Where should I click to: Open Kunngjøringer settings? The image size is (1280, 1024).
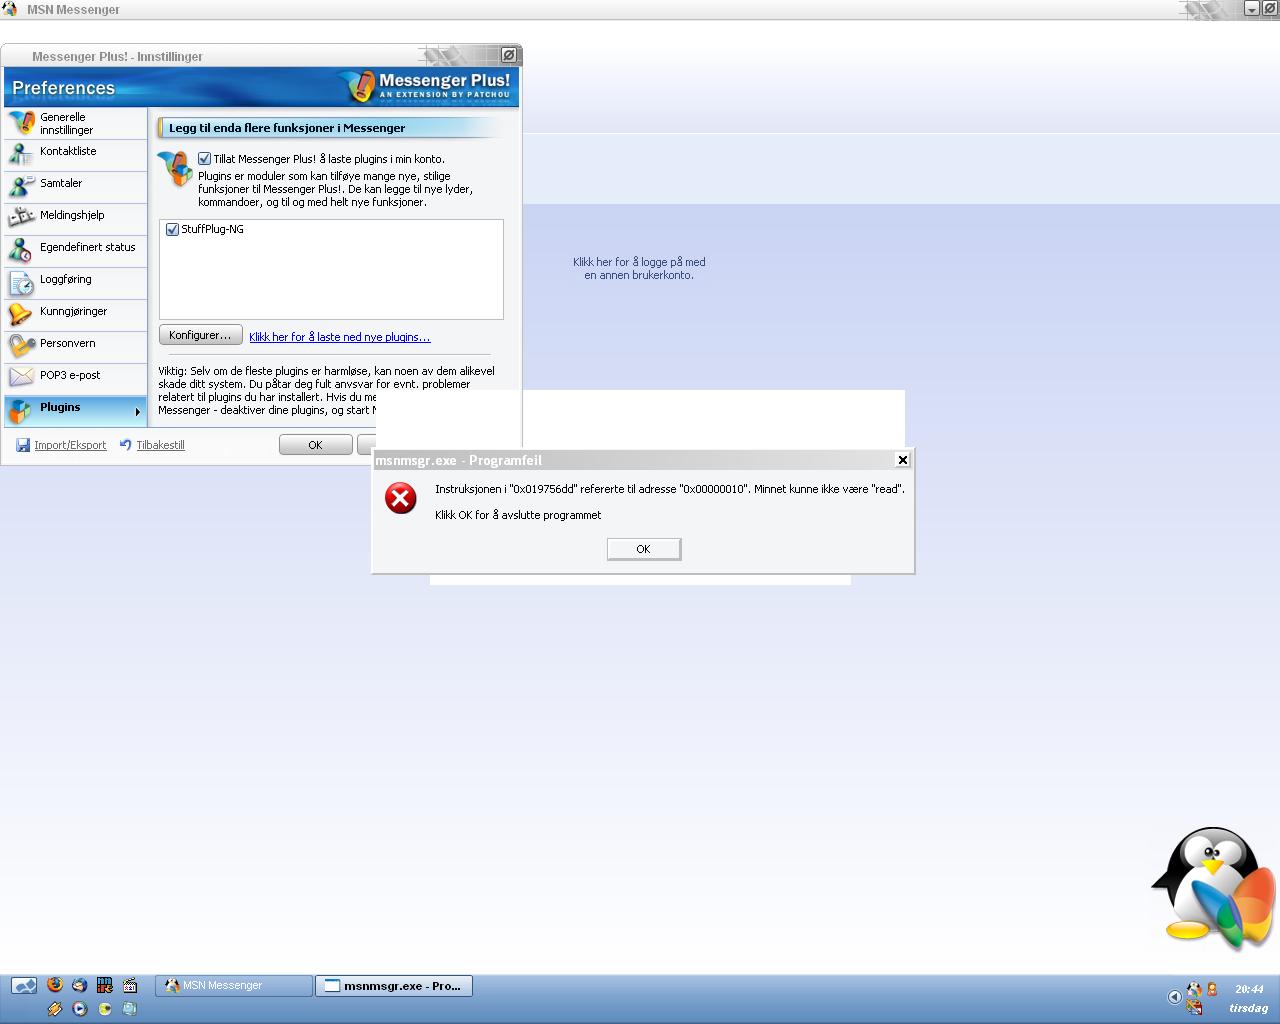click(x=75, y=315)
